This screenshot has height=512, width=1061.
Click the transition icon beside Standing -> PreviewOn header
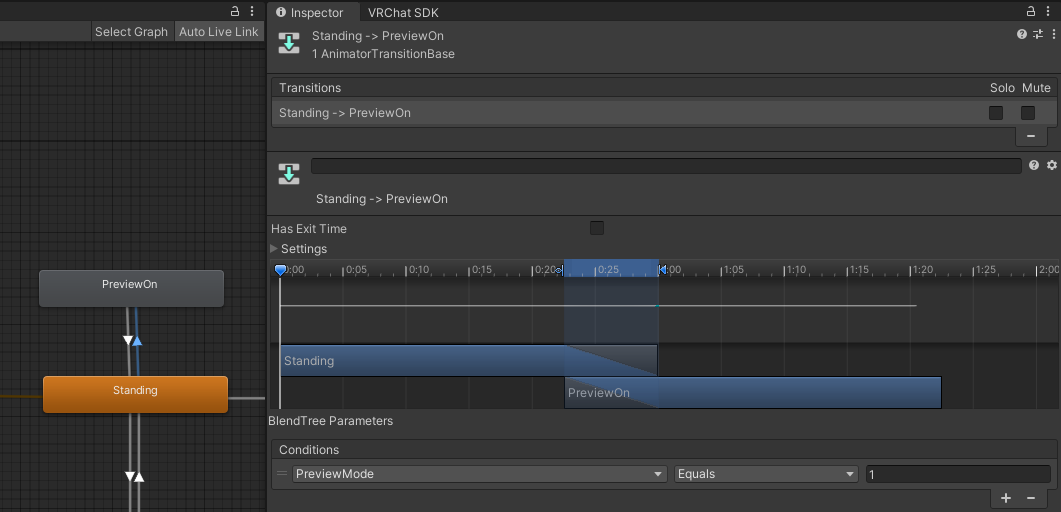(289, 44)
